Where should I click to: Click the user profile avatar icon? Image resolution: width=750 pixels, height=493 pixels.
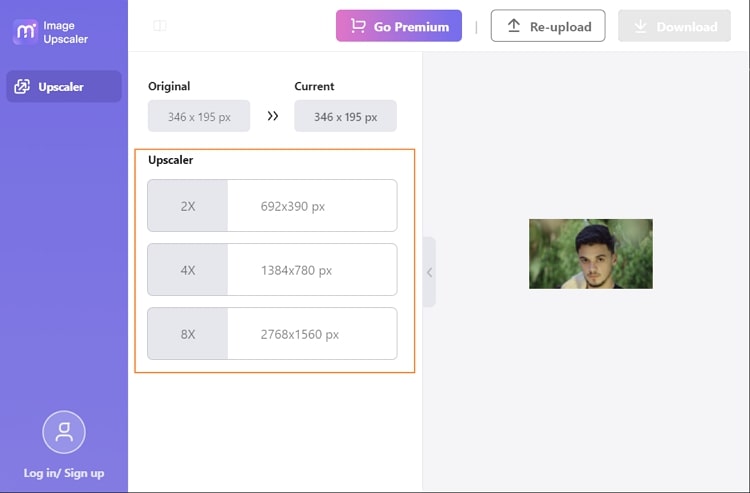[x=64, y=432]
